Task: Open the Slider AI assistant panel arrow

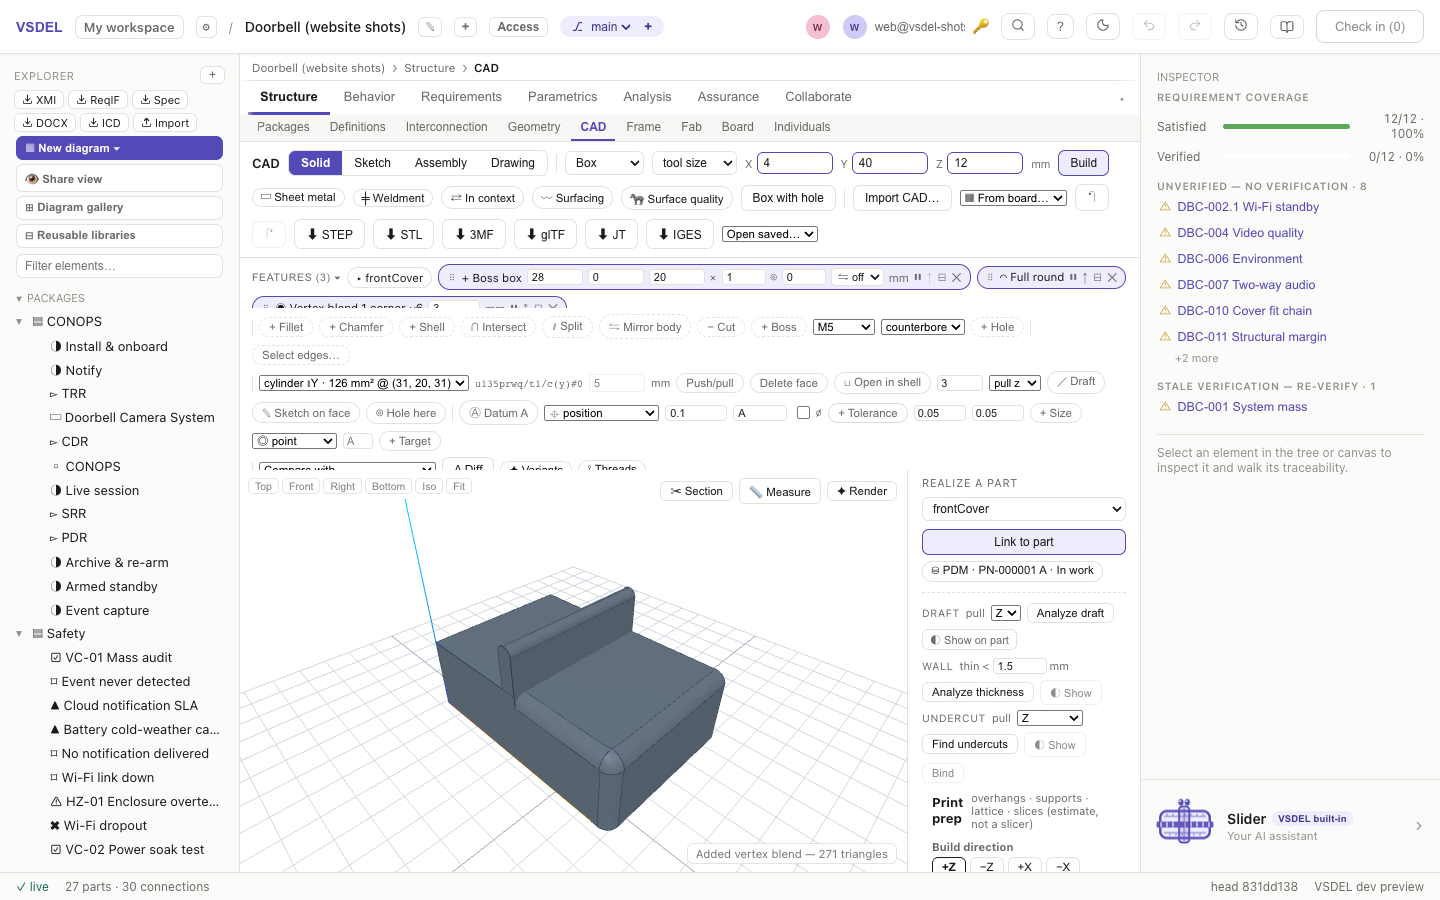Action: 1419,826
